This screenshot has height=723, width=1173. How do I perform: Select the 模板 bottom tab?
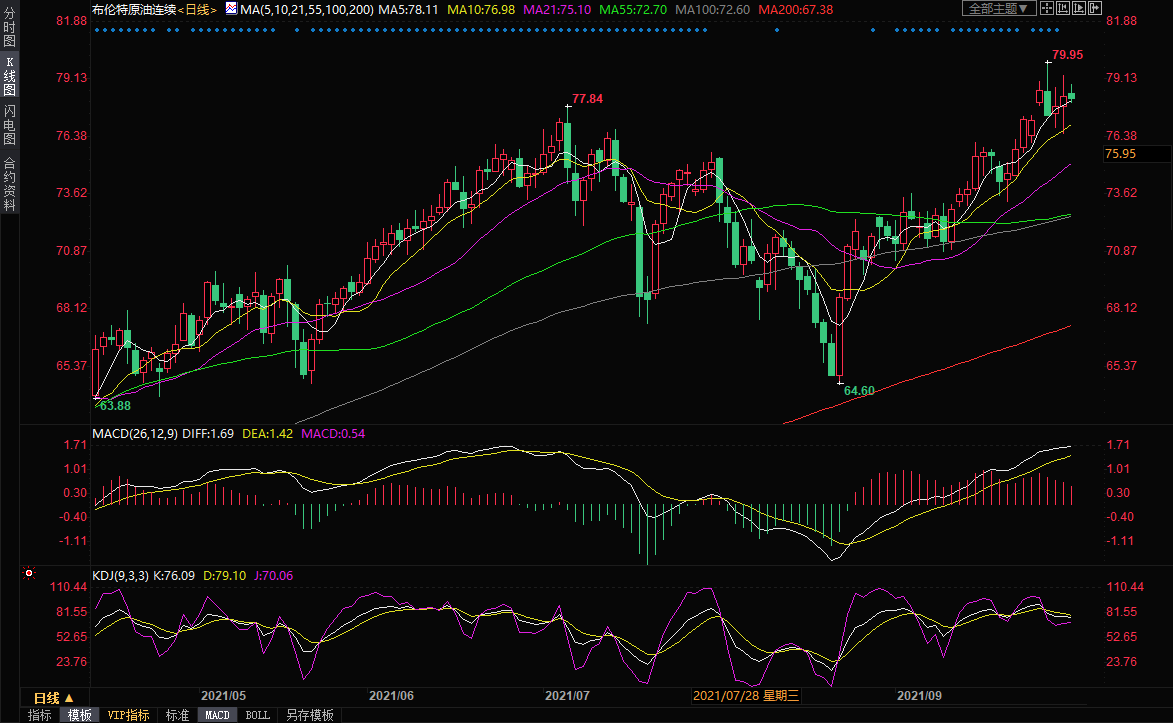click(x=80, y=715)
